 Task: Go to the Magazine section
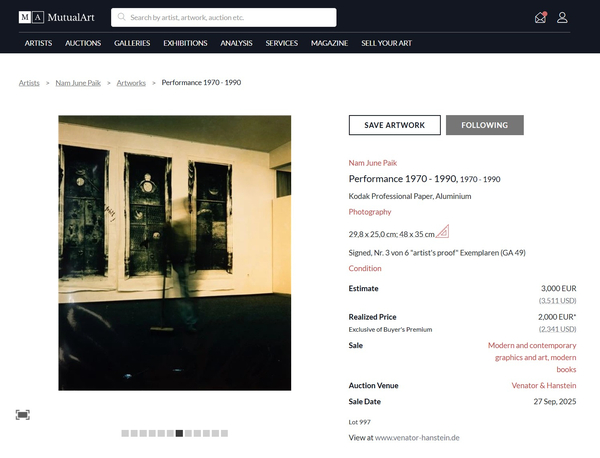coord(329,43)
